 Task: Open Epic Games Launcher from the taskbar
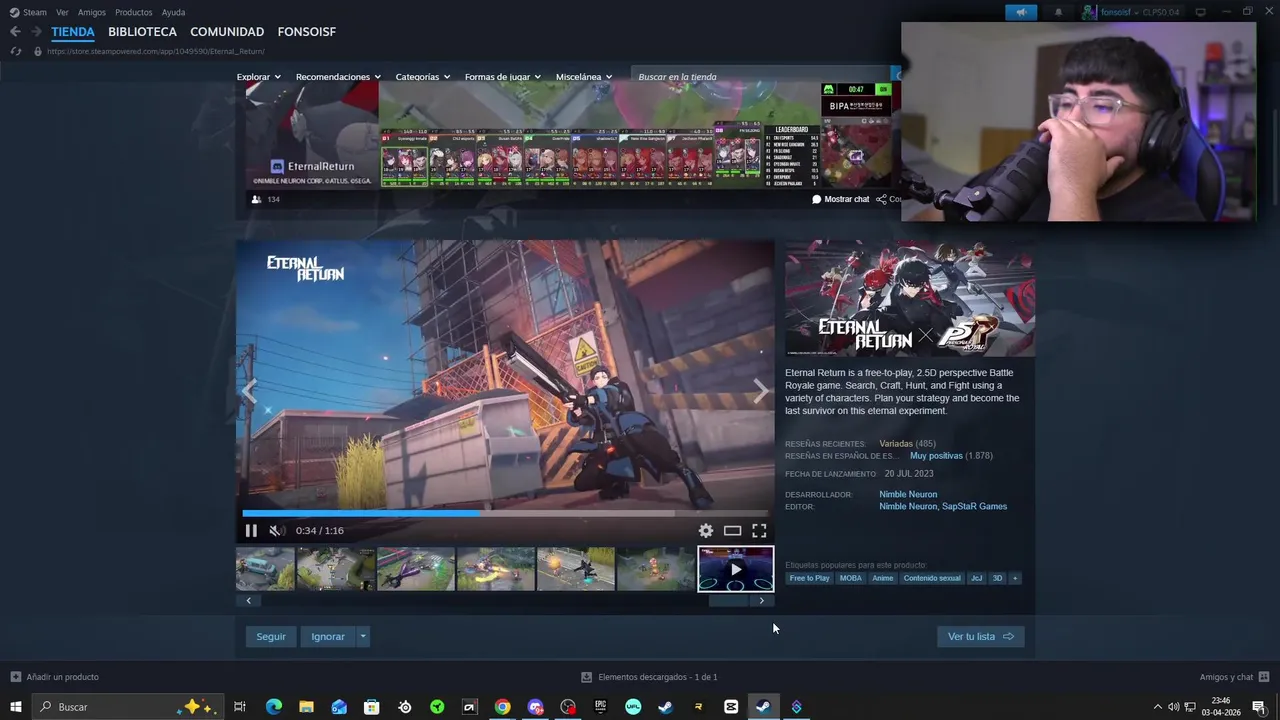(x=600, y=707)
